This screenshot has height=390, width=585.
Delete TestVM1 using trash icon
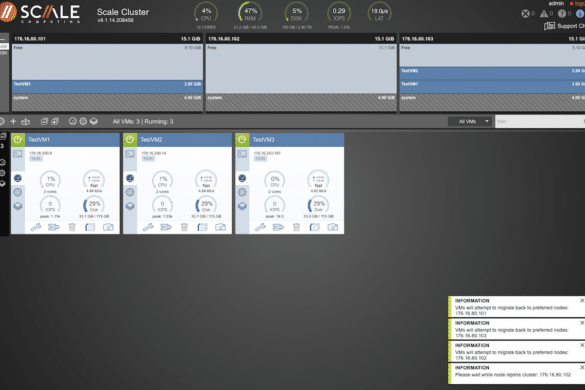72,227
